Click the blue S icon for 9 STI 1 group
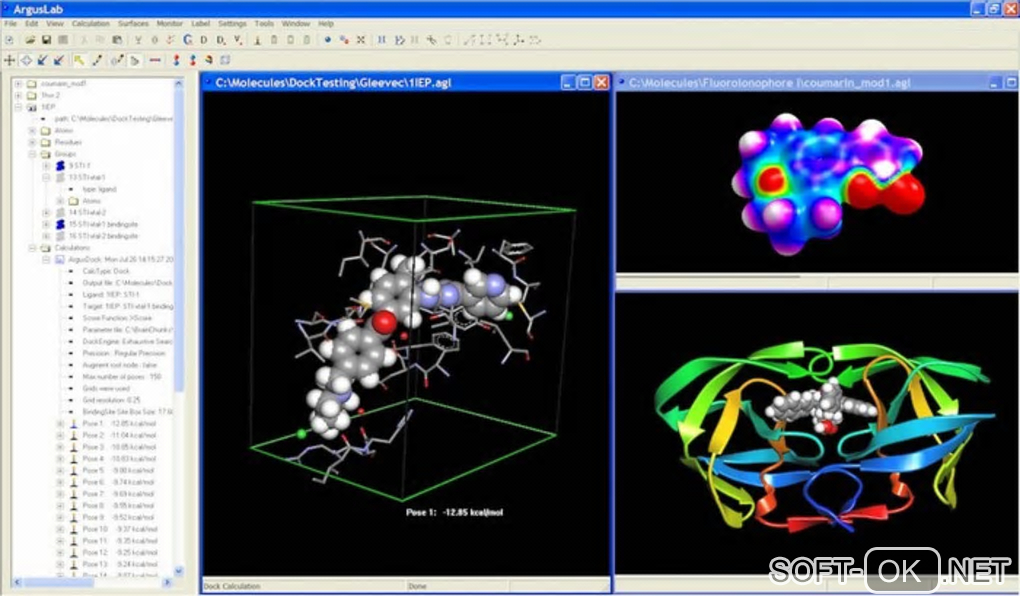Viewport: 1020px width, 596px height. click(60, 166)
